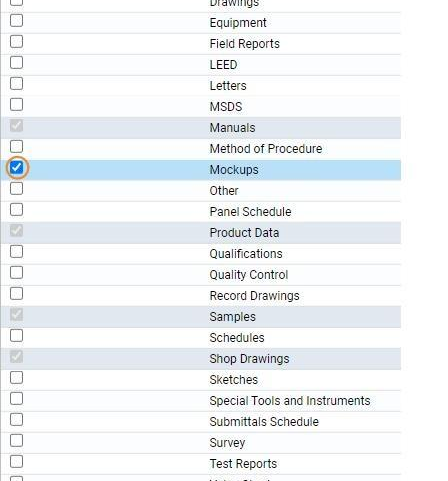Enable the LEED checkbox
Screen dimensions: 448x481
pyautogui.click(x=16, y=63)
